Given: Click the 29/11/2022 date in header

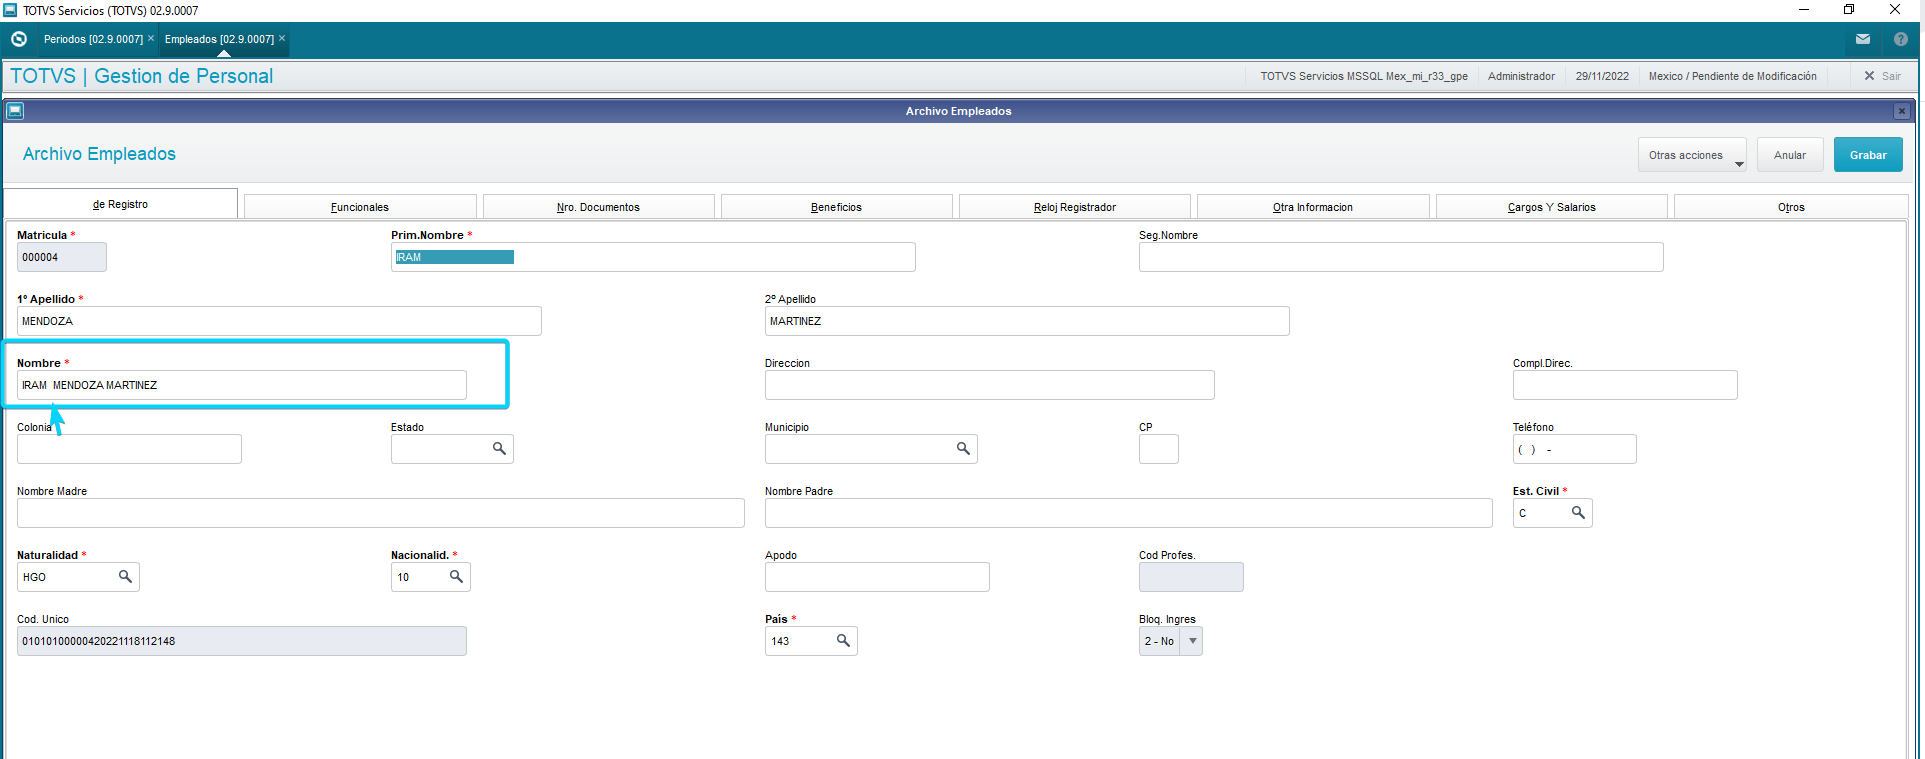Looking at the screenshot, I should tap(1602, 76).
